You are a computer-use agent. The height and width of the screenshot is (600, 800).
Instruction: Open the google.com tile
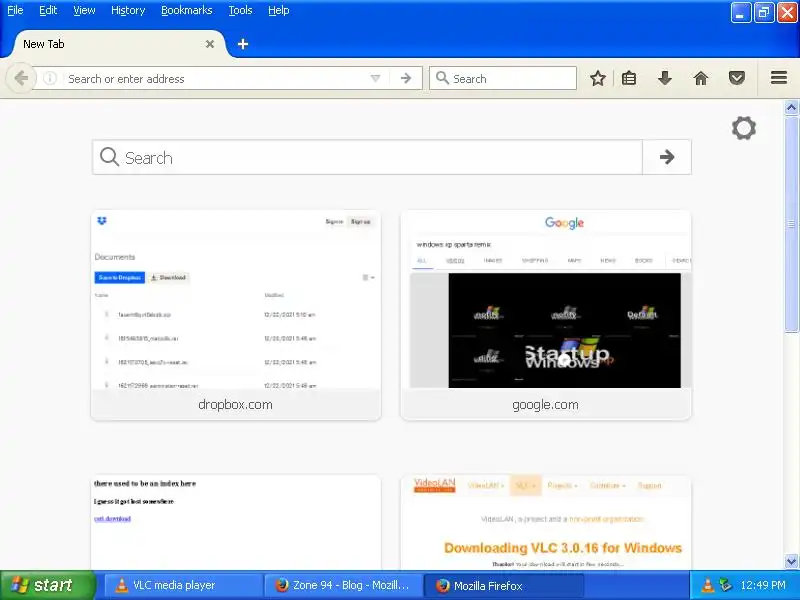click(546, 315)
